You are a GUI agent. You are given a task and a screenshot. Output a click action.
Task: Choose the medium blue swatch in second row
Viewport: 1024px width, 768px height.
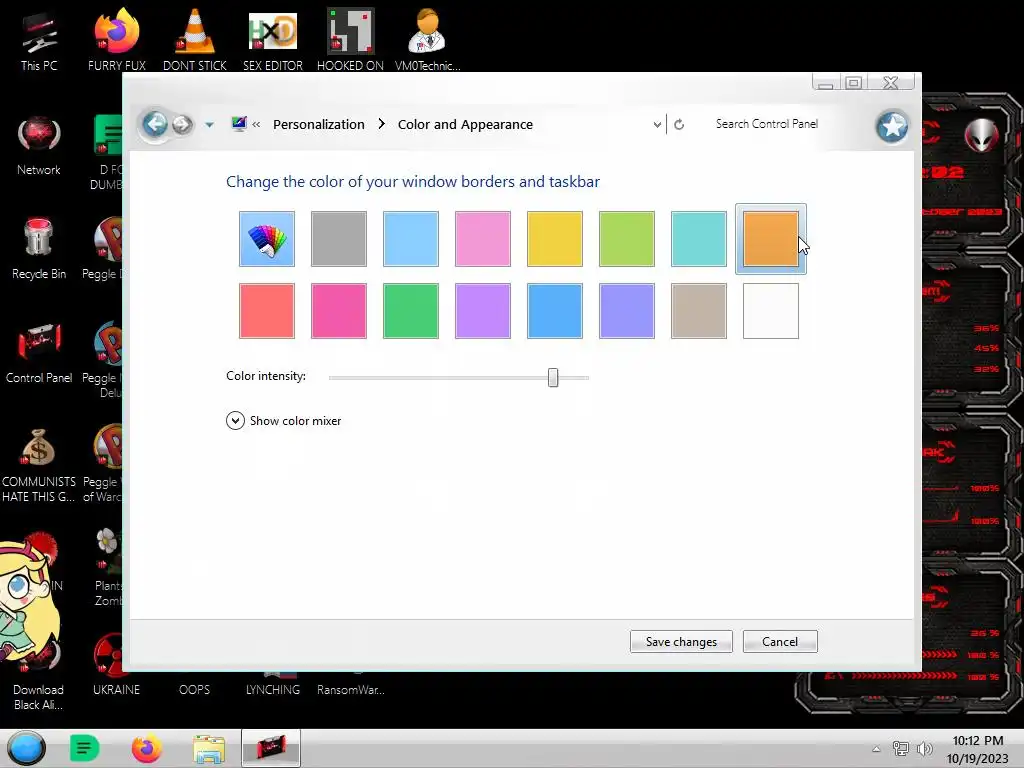tap(554, 311)
